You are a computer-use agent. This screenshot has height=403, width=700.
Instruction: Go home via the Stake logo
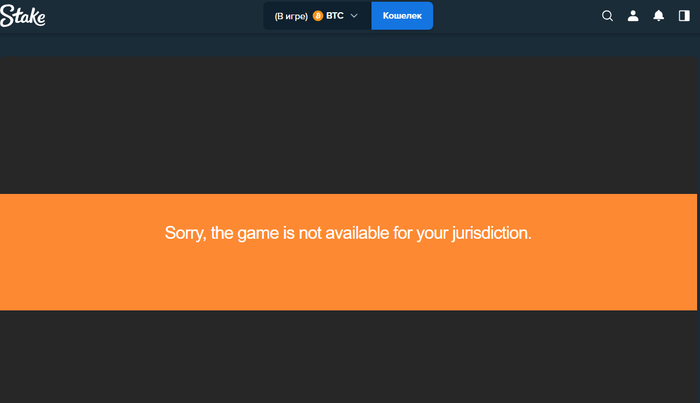(23, 16)
